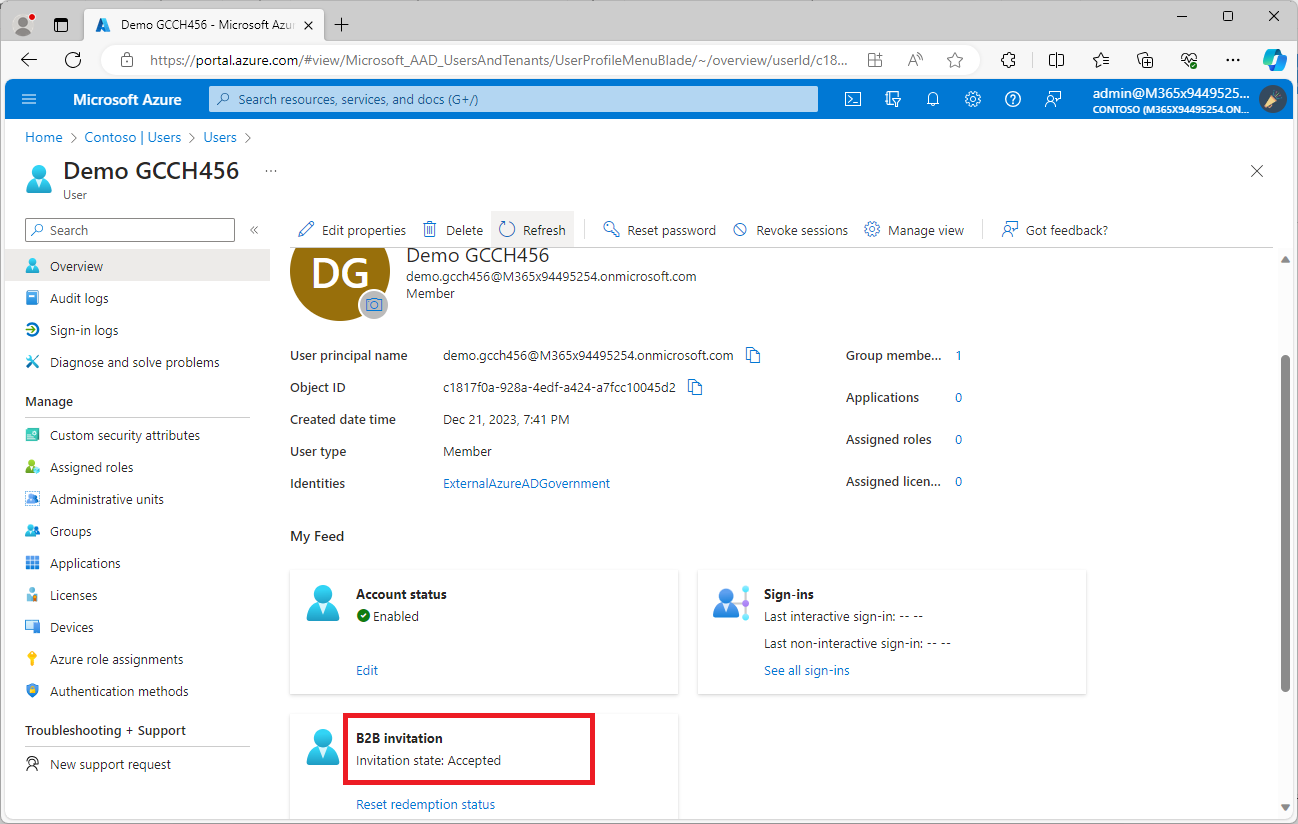
Task: Copy the Object ID value
Action: [696, 387]
